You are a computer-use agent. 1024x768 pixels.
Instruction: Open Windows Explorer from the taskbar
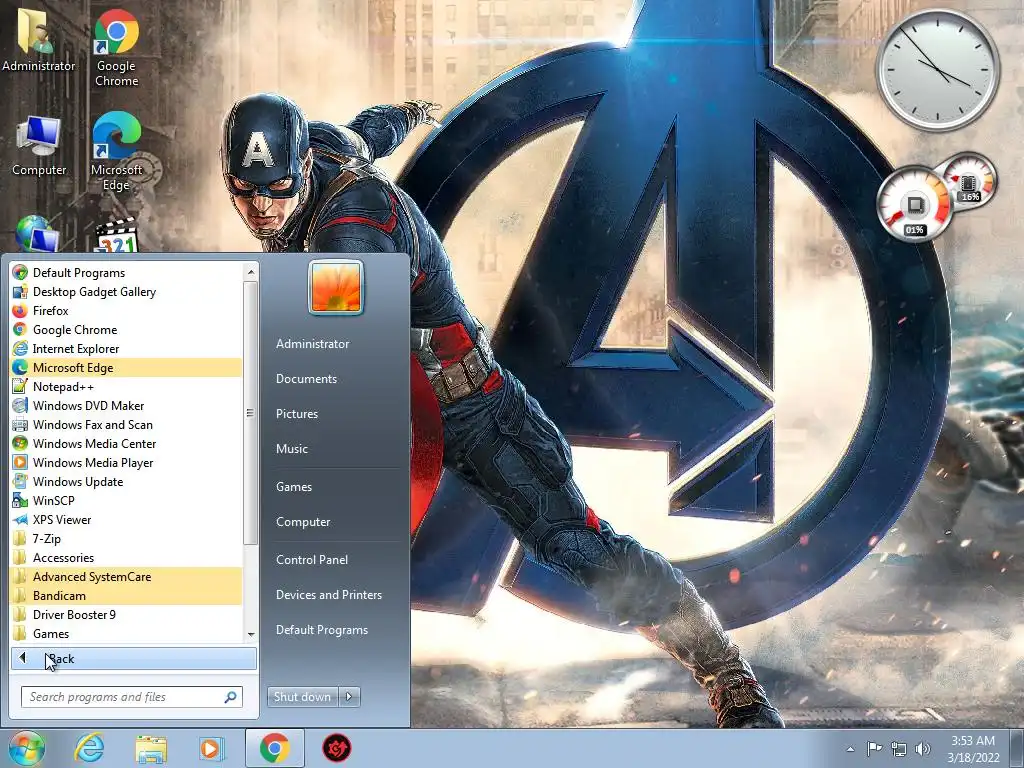[151, 748]
